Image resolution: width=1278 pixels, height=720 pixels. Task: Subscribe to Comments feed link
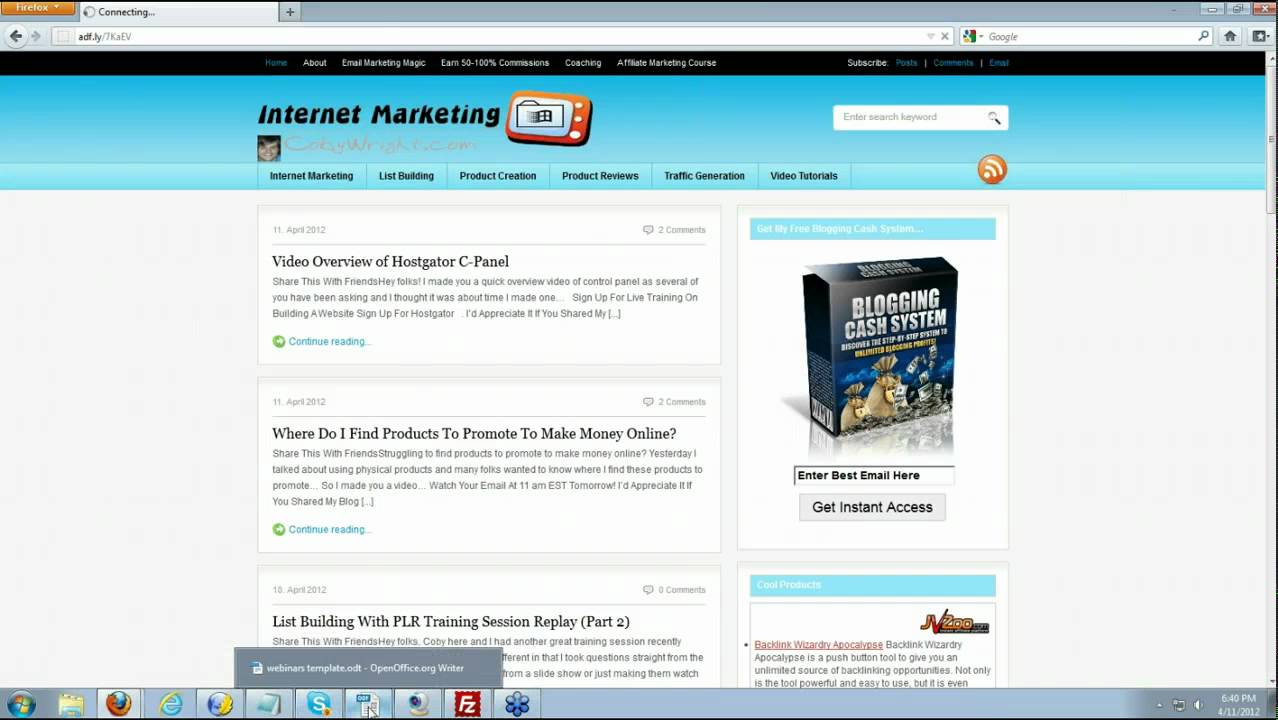click(x=953, y=62)
